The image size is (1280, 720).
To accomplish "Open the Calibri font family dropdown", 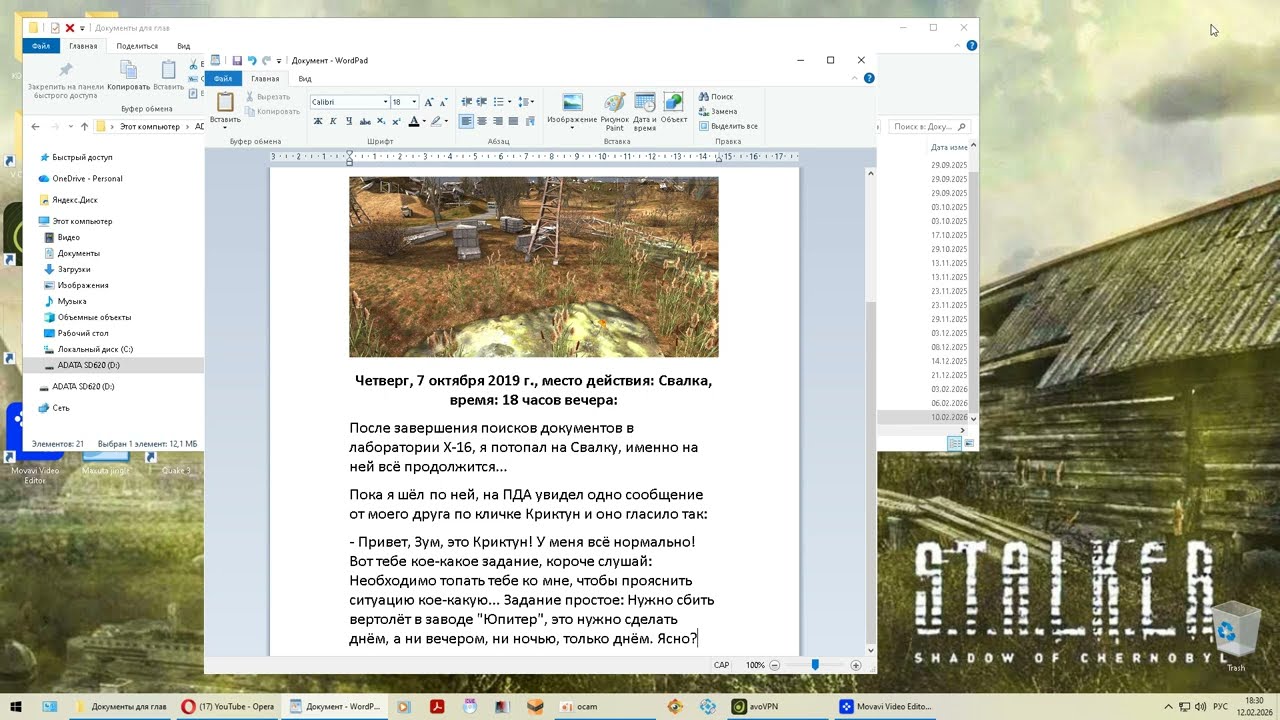I will [385, 102].
